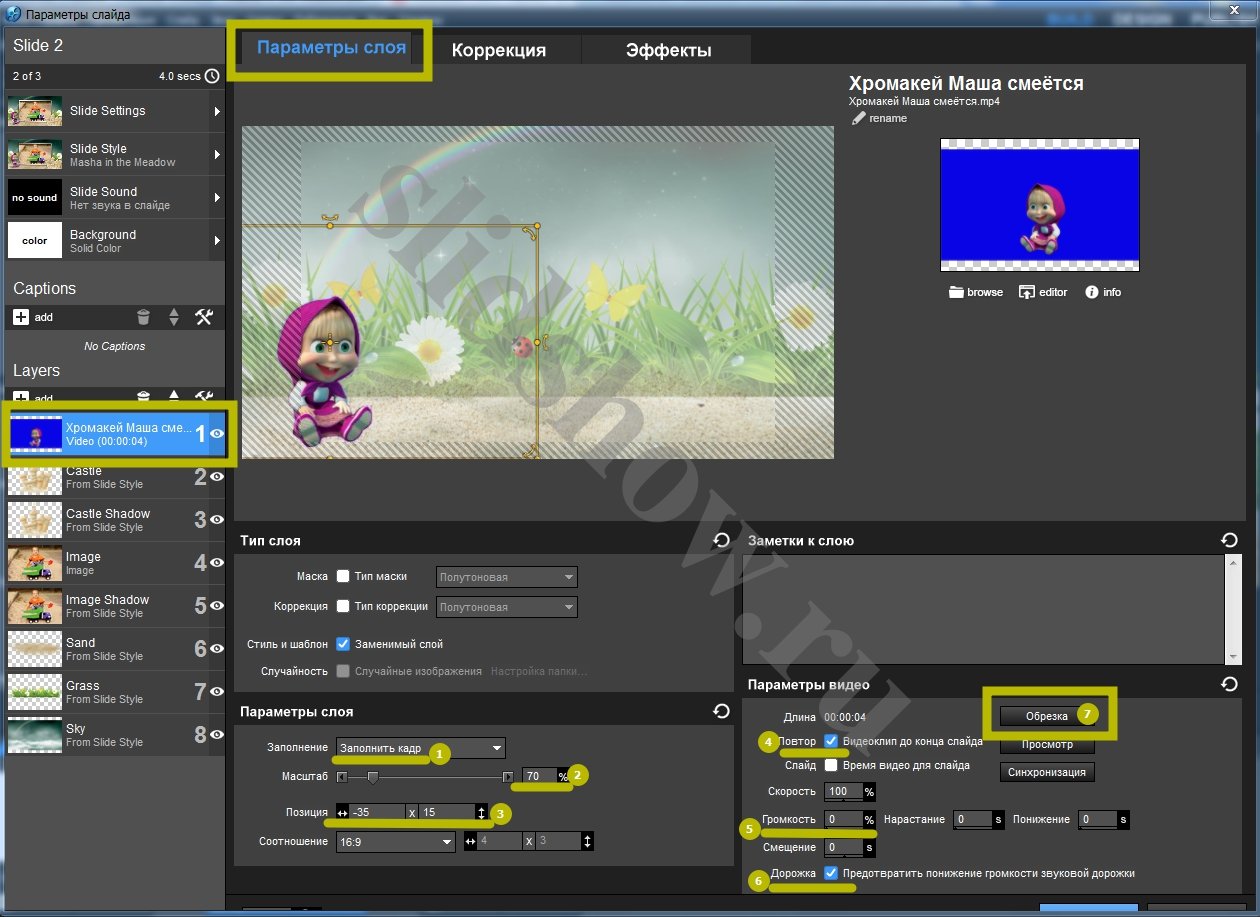This screenshot has height=917, width=1260.
Task: Click the blue video preview thumbnail
Action: [x=1040, y=205]
